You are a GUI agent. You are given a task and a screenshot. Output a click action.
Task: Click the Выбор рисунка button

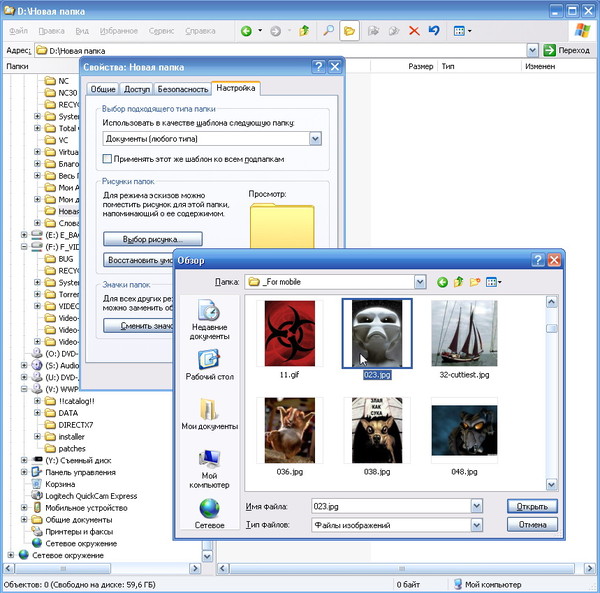(153, 239)
